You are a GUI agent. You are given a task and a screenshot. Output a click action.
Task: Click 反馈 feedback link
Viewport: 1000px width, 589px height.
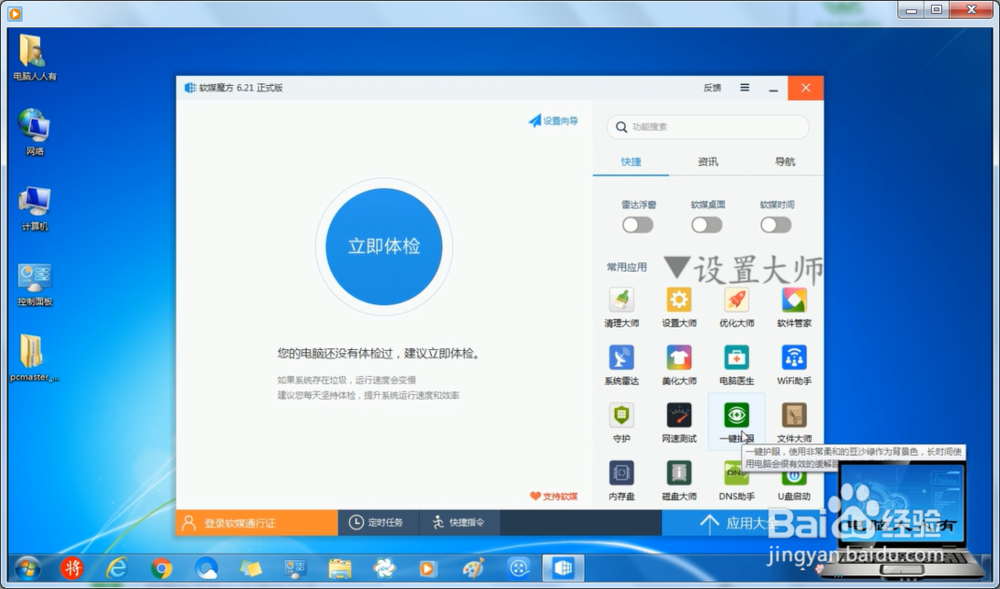(712, 88)
